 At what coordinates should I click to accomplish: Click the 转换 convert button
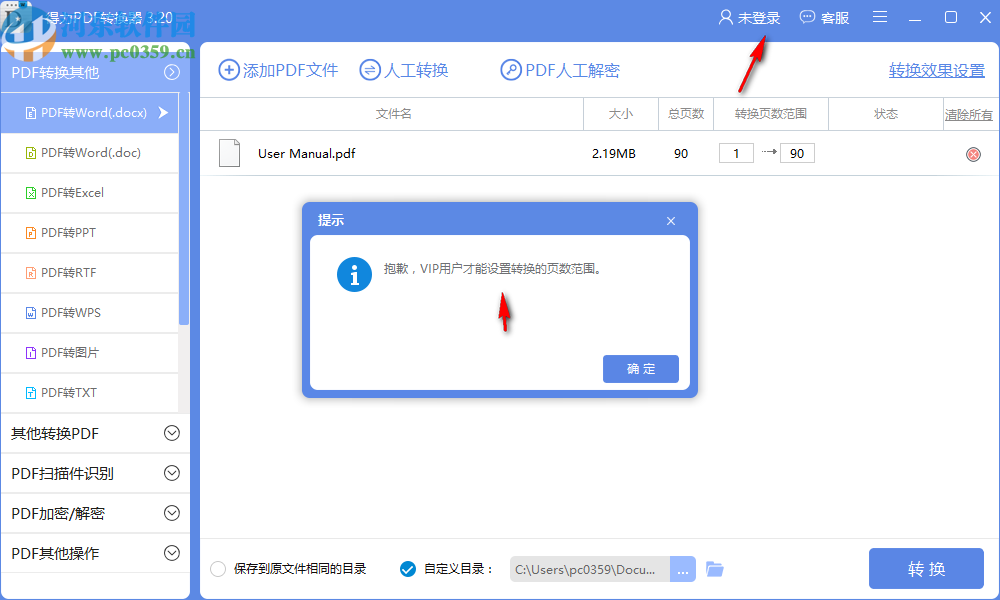click(926, 568)
